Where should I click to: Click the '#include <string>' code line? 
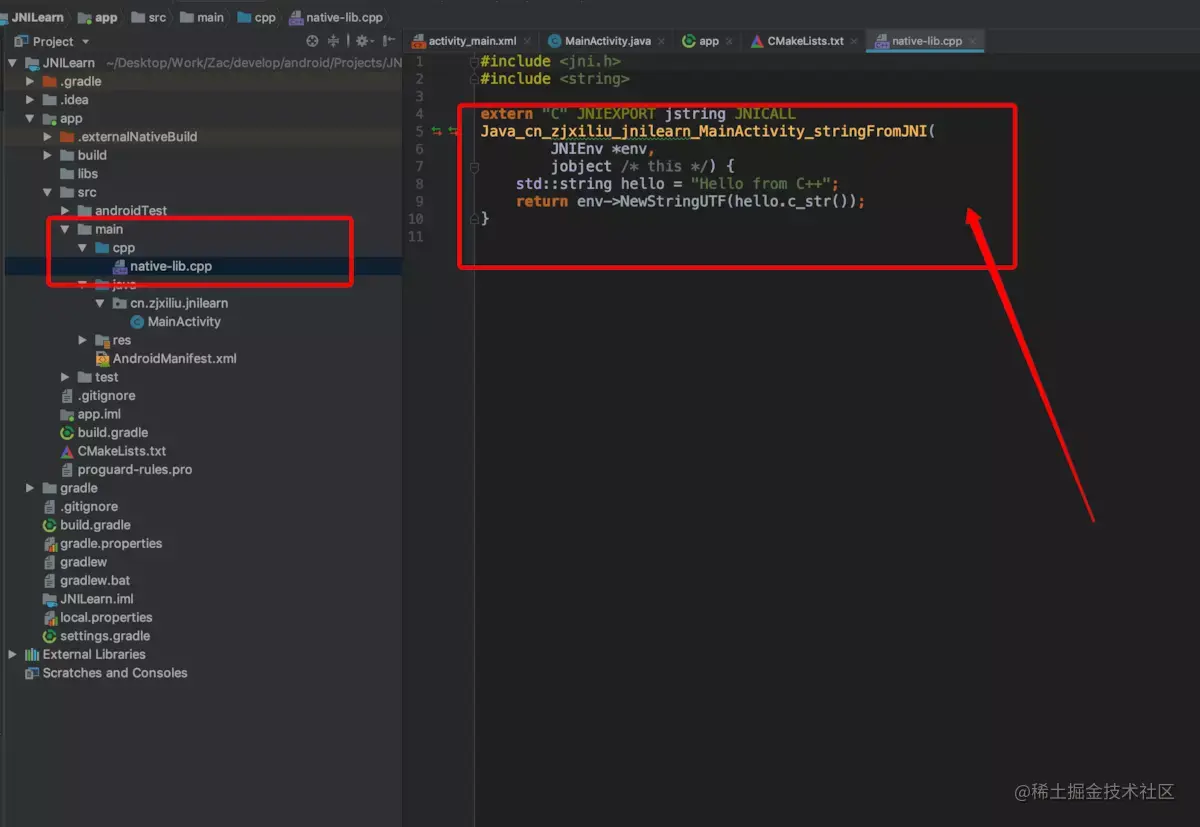[x=555, y=79]
